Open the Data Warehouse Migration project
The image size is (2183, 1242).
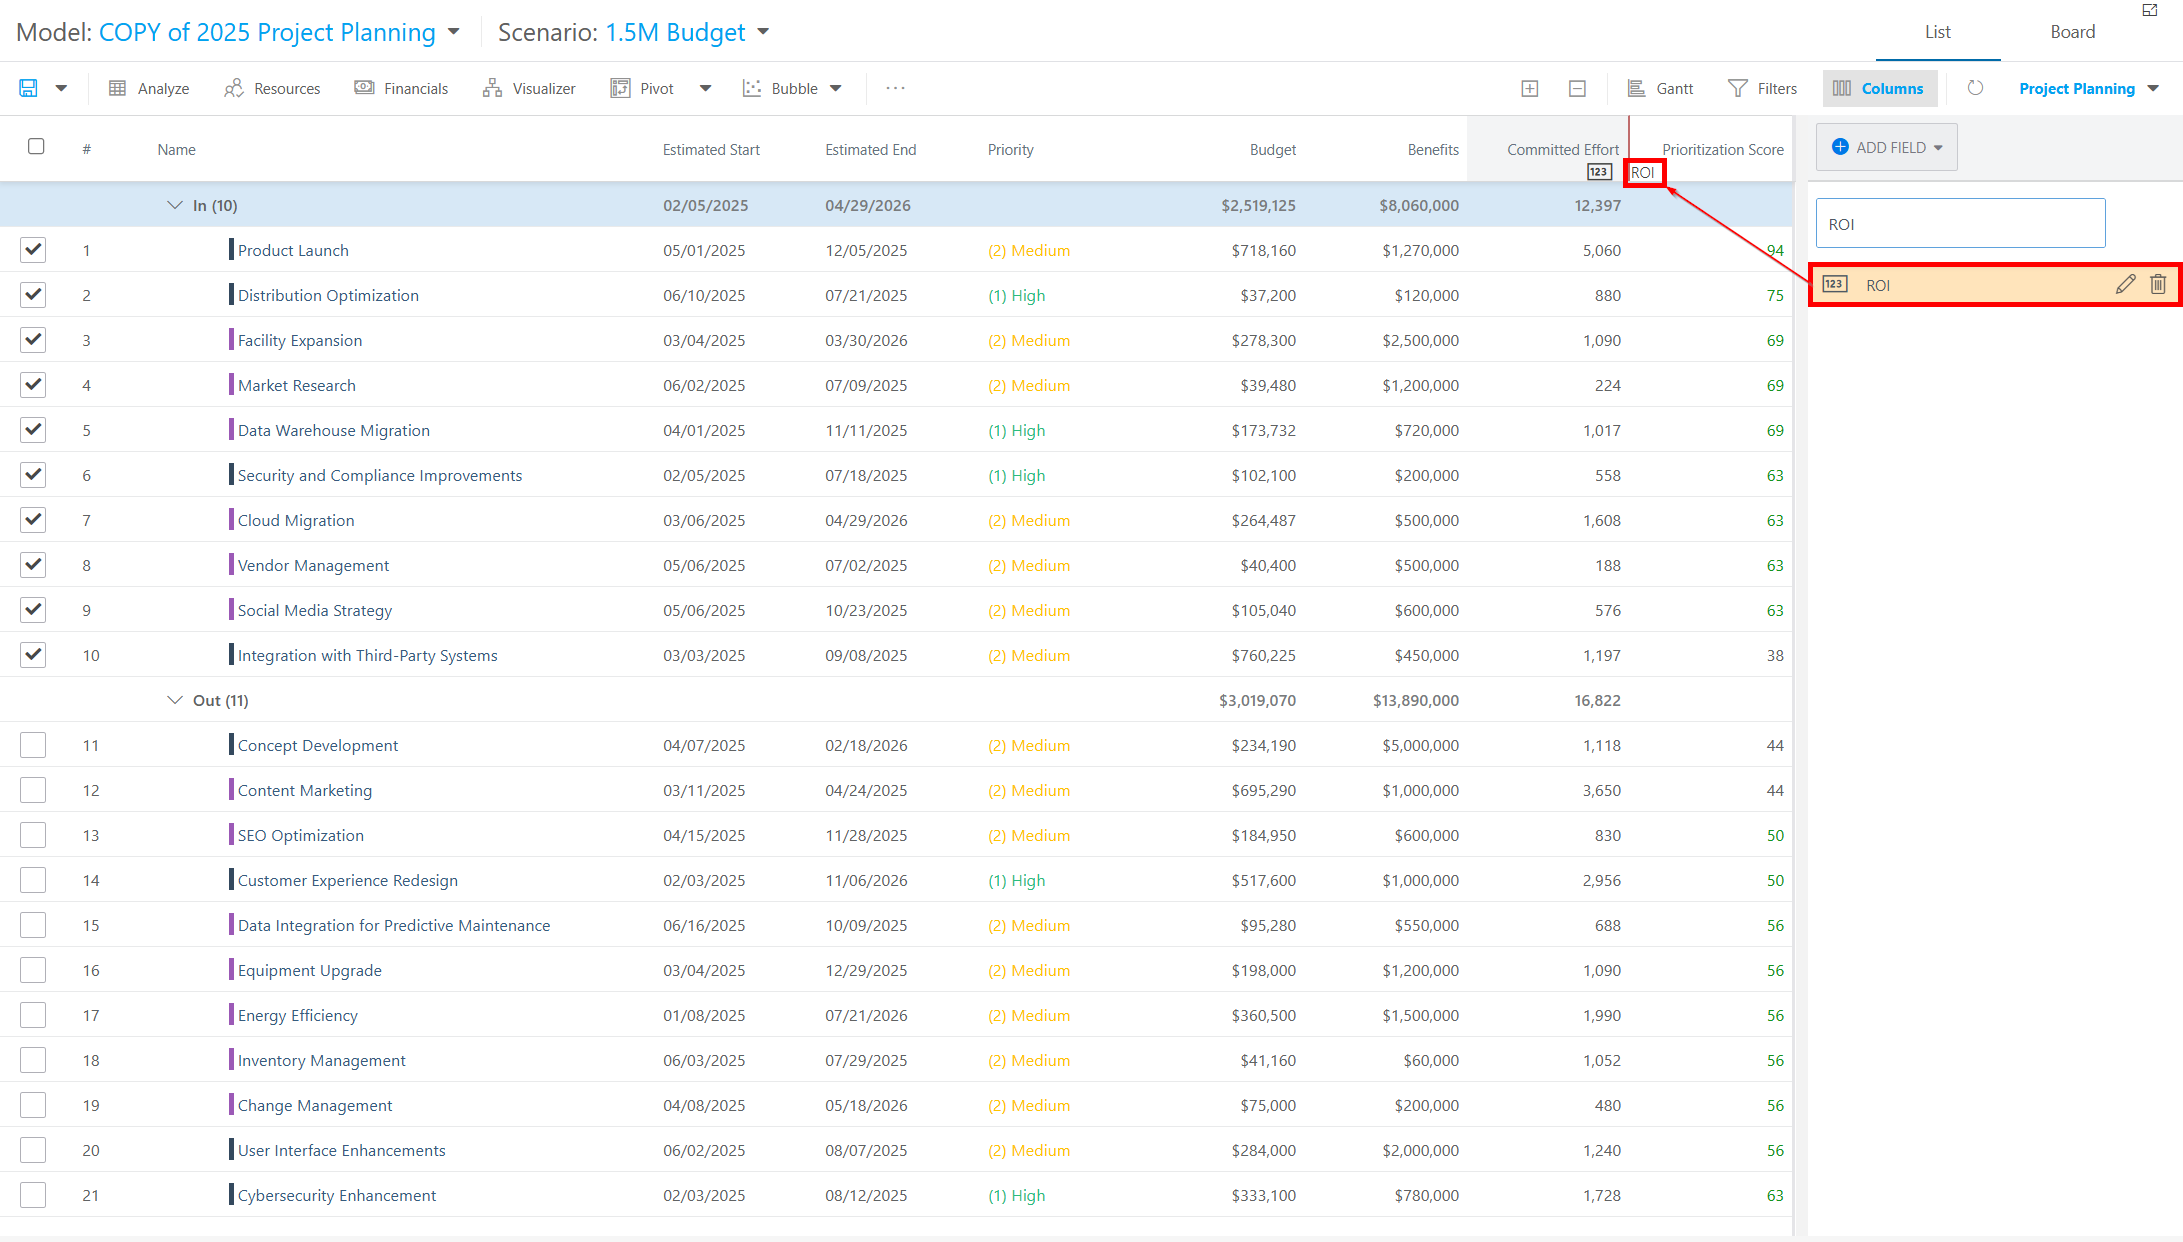(333, 430)
